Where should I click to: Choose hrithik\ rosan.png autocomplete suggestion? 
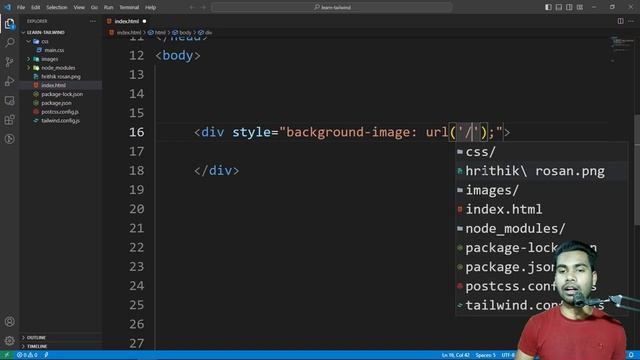pyautogui.click(x=542, y=171)
